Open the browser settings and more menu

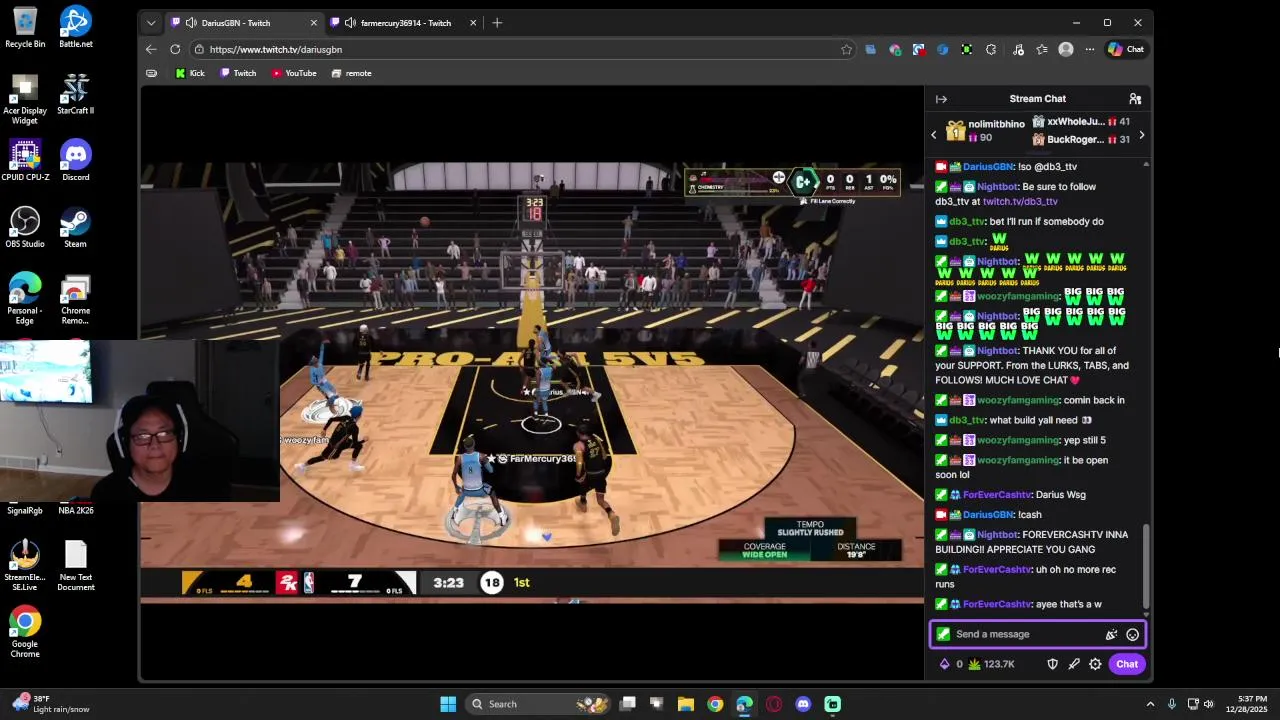coord(1090,49)
